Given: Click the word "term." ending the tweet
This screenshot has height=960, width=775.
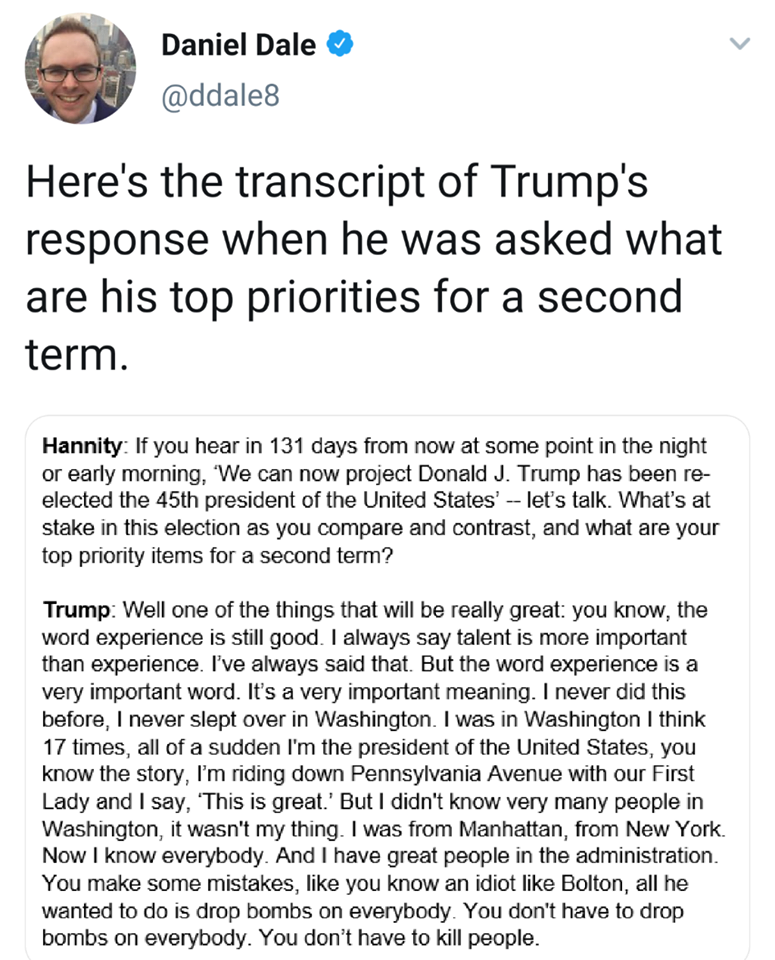Looking at the screenshot, I should [x=77, y=354].
